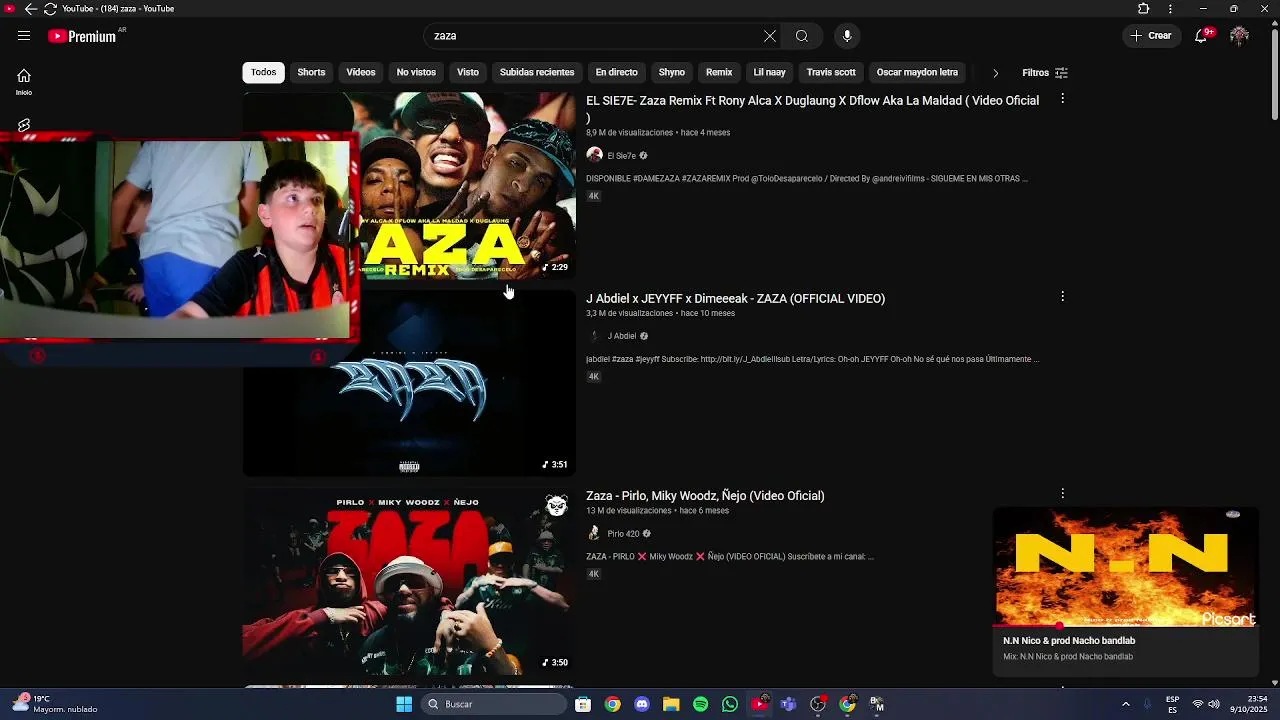
Task: Open options menu for Zaza Pirlo video
Action: [1062, 494]
